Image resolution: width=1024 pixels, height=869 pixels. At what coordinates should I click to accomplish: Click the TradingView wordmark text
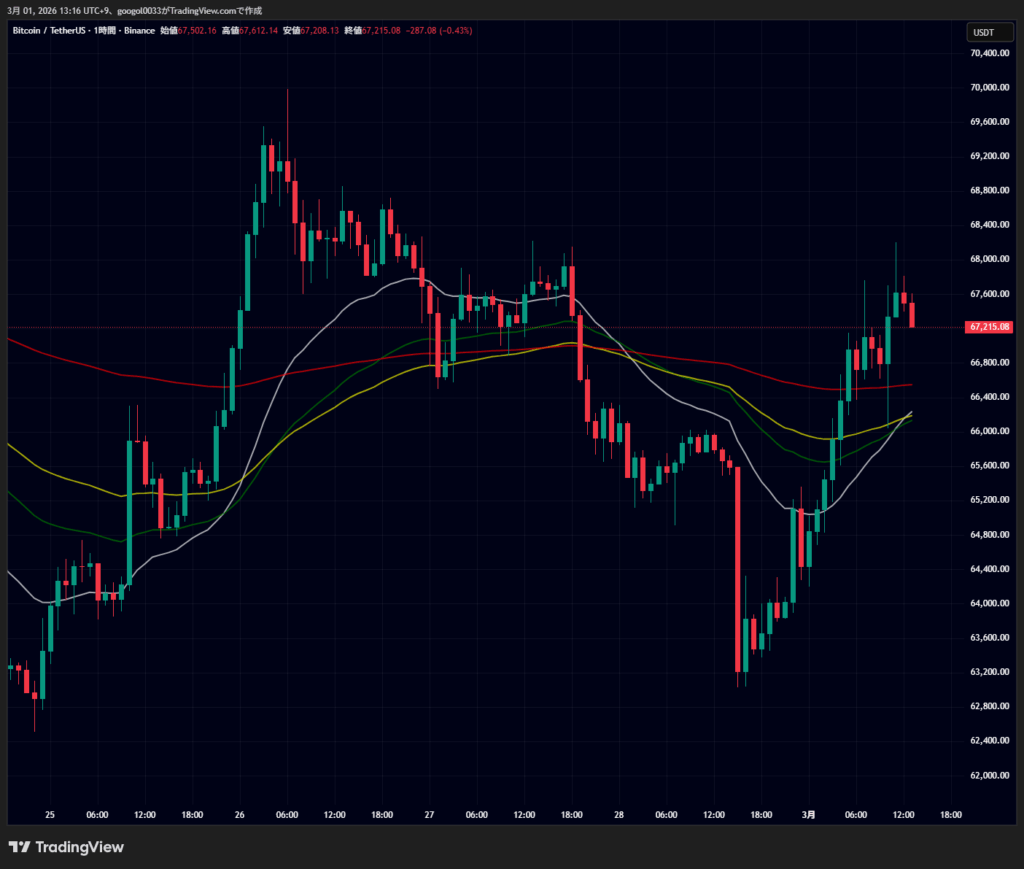(79, 847)
